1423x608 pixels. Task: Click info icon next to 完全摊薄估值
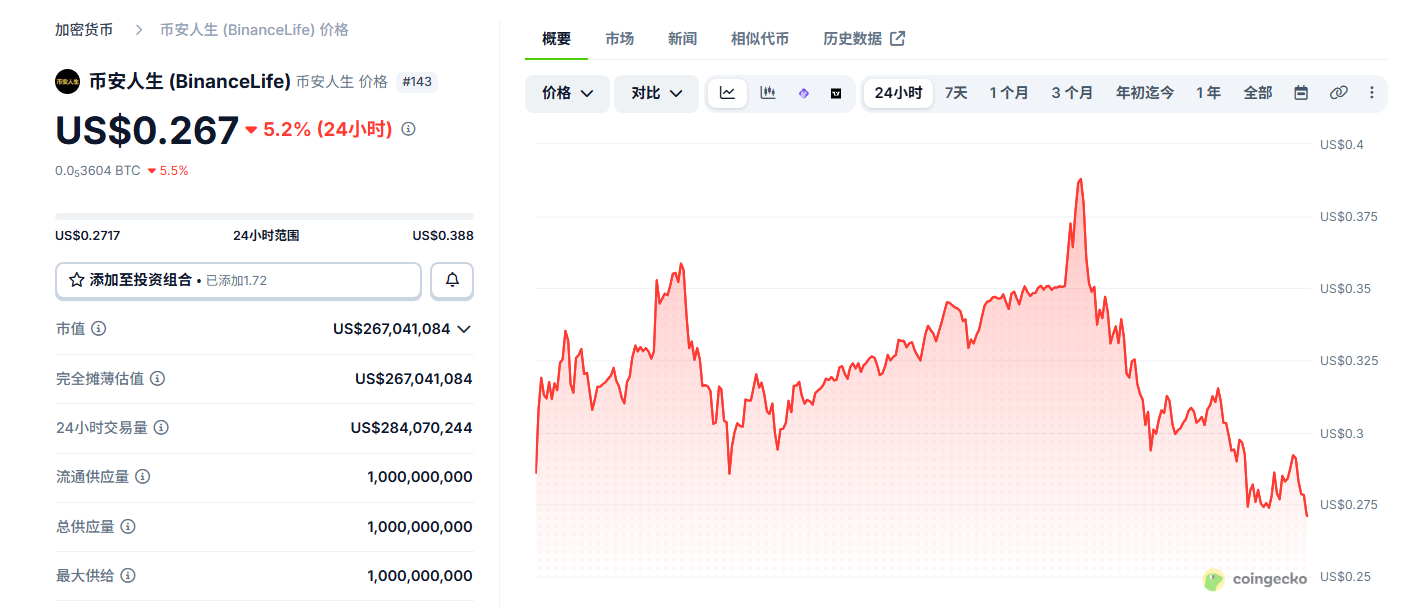click(157, 378)
